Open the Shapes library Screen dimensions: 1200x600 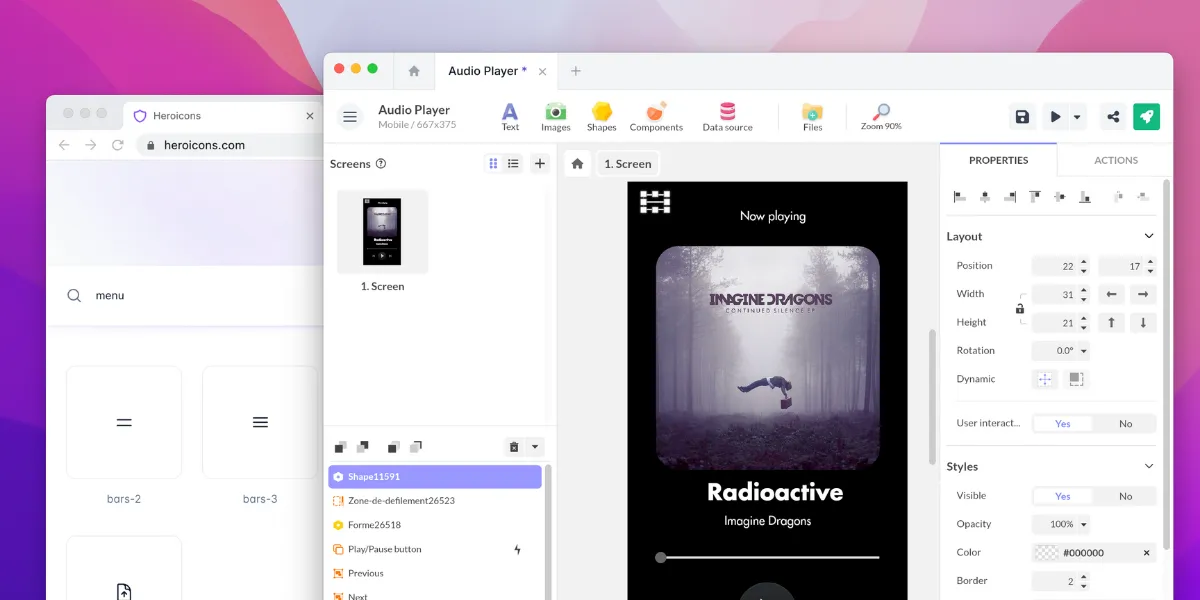pos(601,117)
